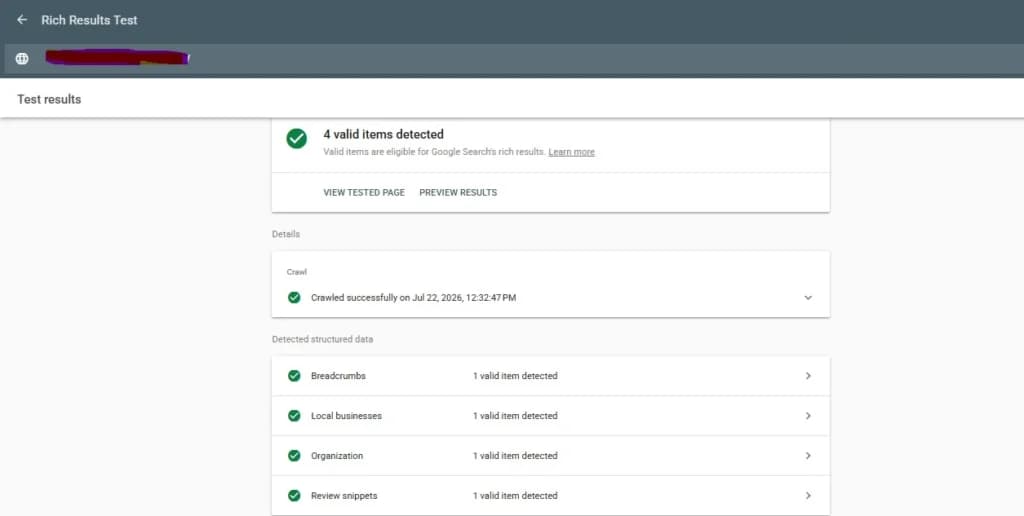Click the green check beside Breadcrumbs
Image resolution: width=1024 pixels, height=516 pixels.
pos(295,376)
